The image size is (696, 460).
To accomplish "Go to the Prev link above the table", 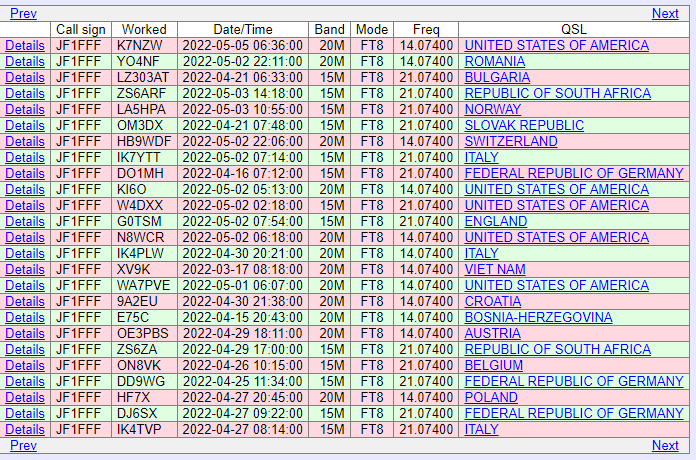I will click(23, 13).
